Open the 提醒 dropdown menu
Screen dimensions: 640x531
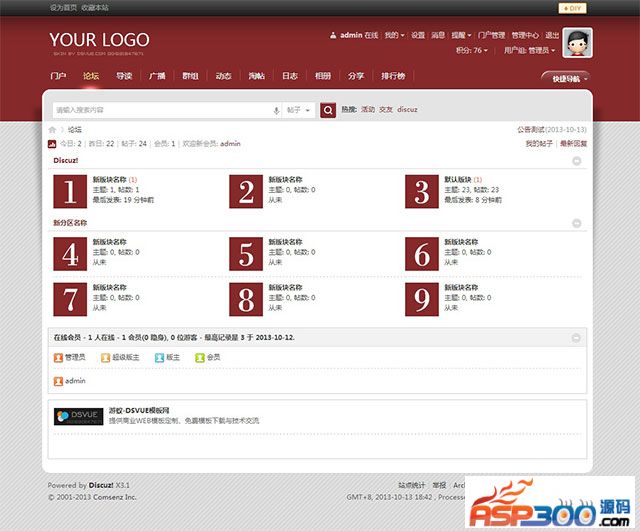[x=461, y=36]
